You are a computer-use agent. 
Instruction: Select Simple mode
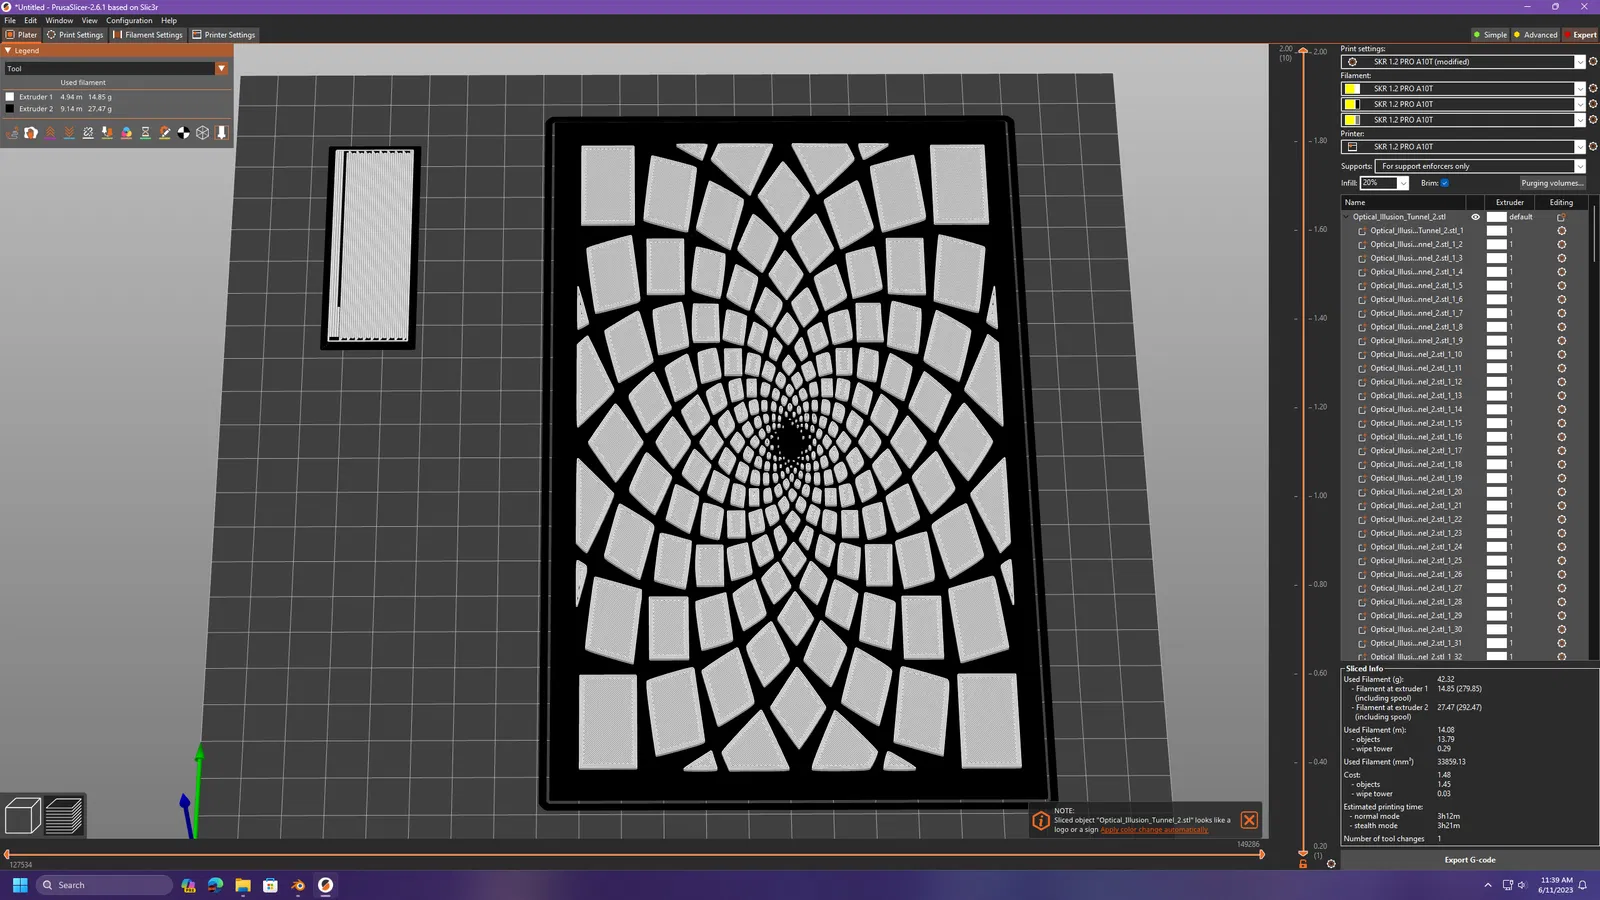pyautogui.click(x=1490, y=35)
